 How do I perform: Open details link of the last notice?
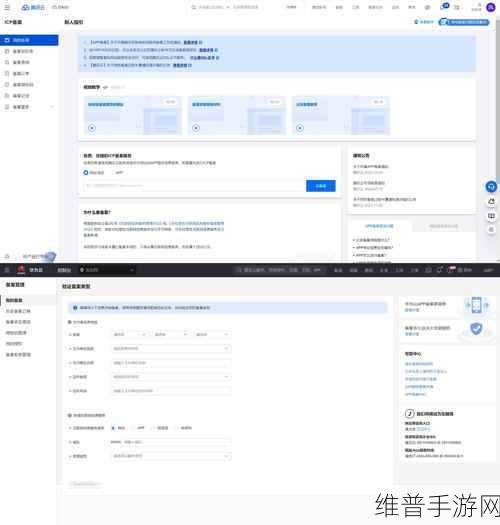coord(182,65)
